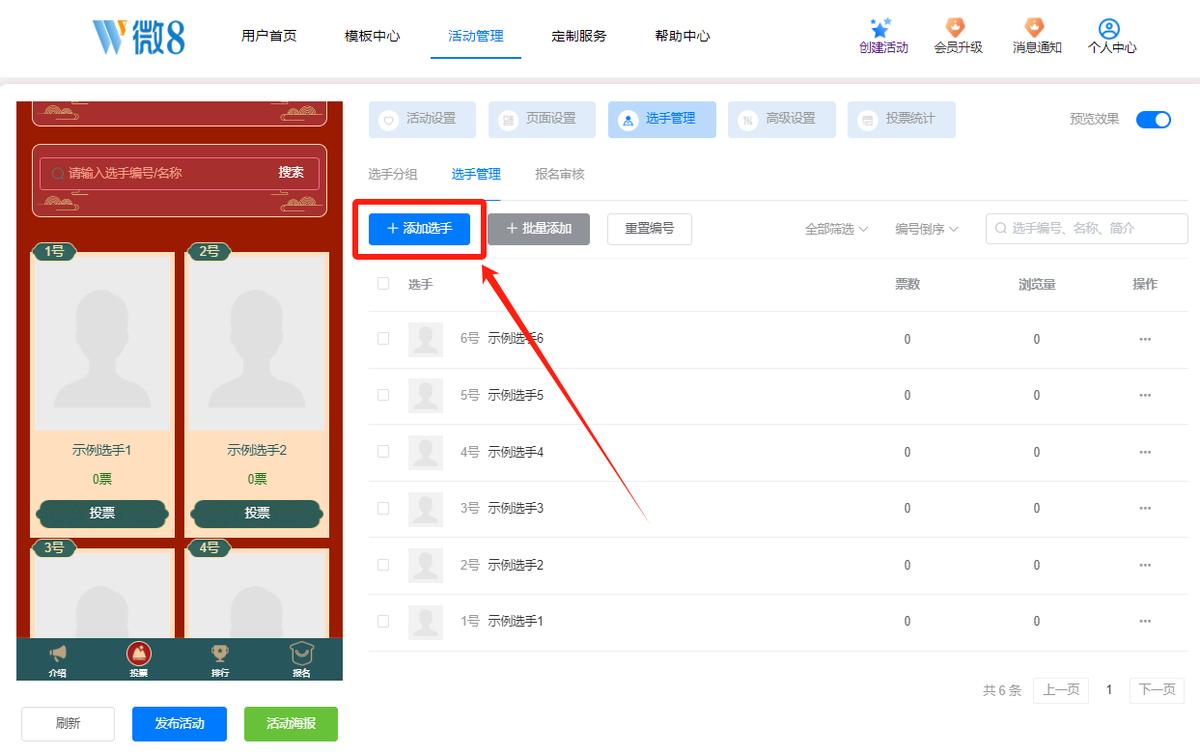Viewport: 1200px width, 754px height.
Task: Click the 微8 logo
Action: [138, 36]
